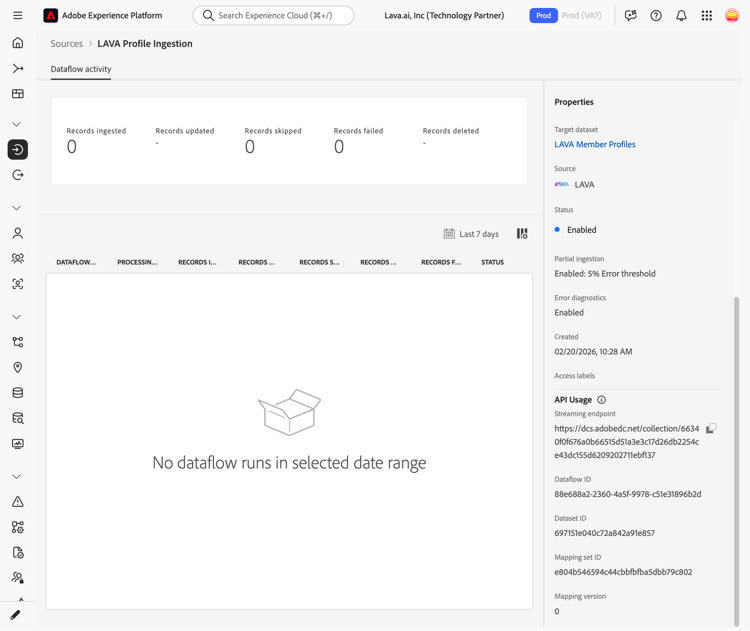
Task: Open the nodes-and-gear icon in the sidebar
Action: point(18,527)
